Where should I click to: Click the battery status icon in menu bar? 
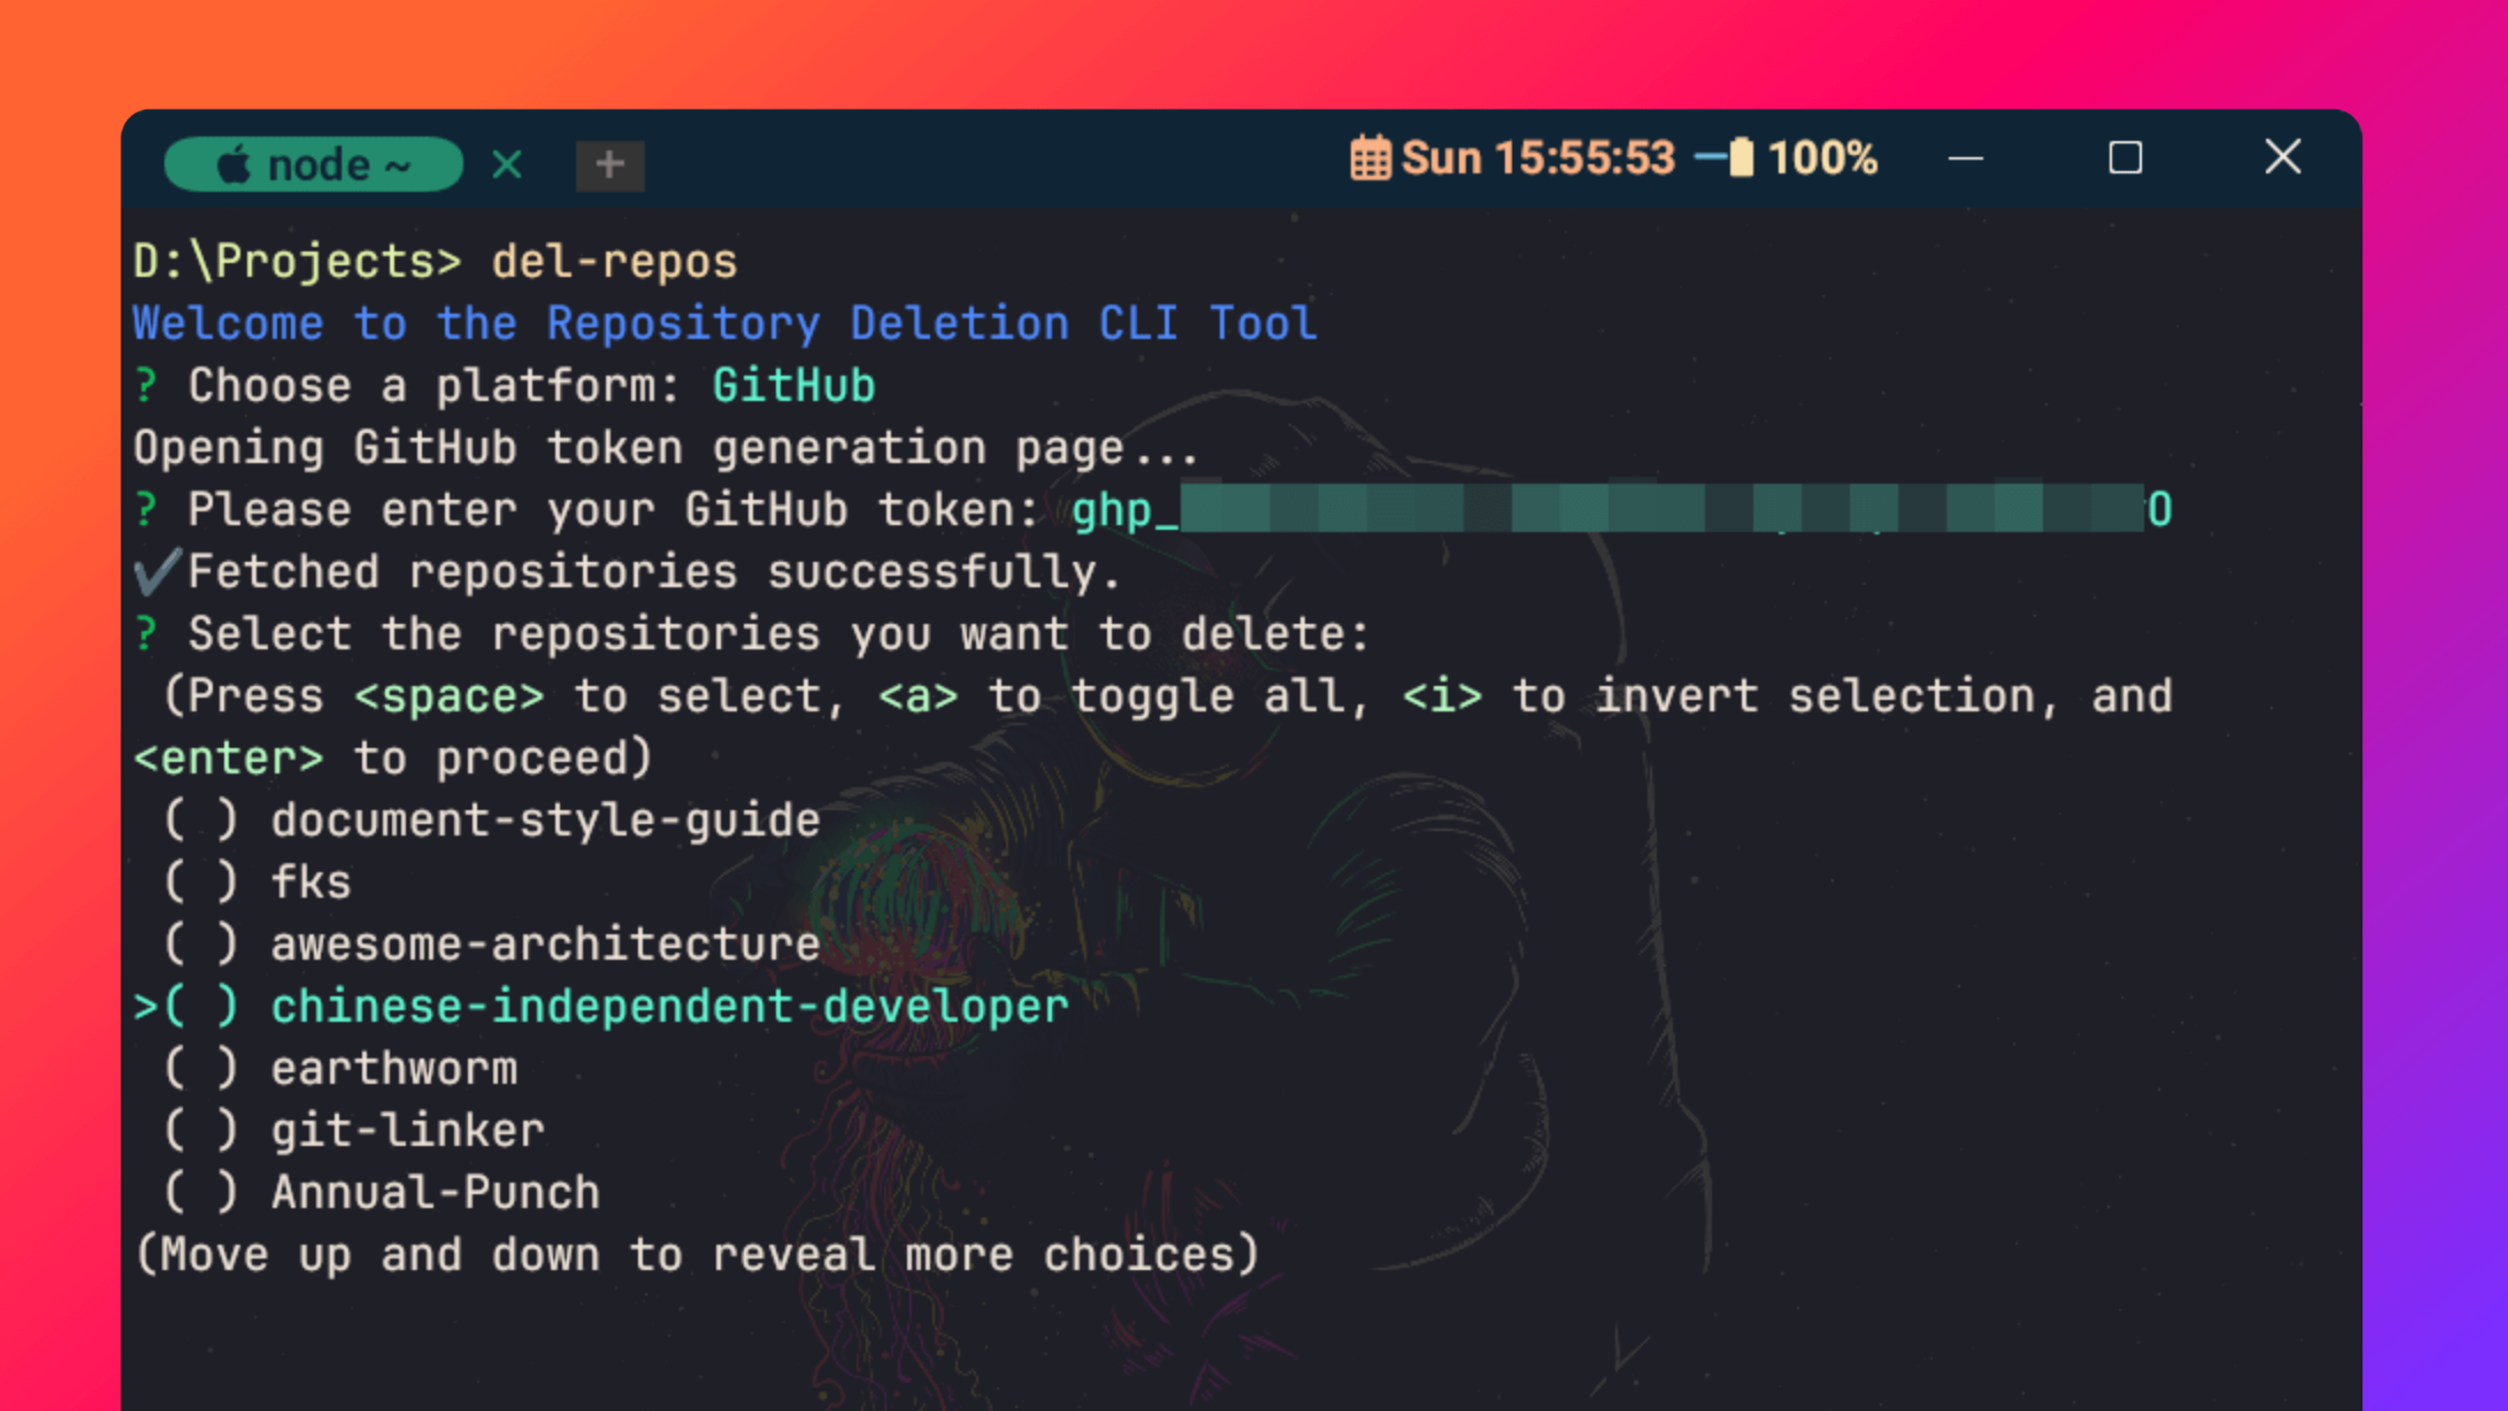click(x=1726, y=159)
